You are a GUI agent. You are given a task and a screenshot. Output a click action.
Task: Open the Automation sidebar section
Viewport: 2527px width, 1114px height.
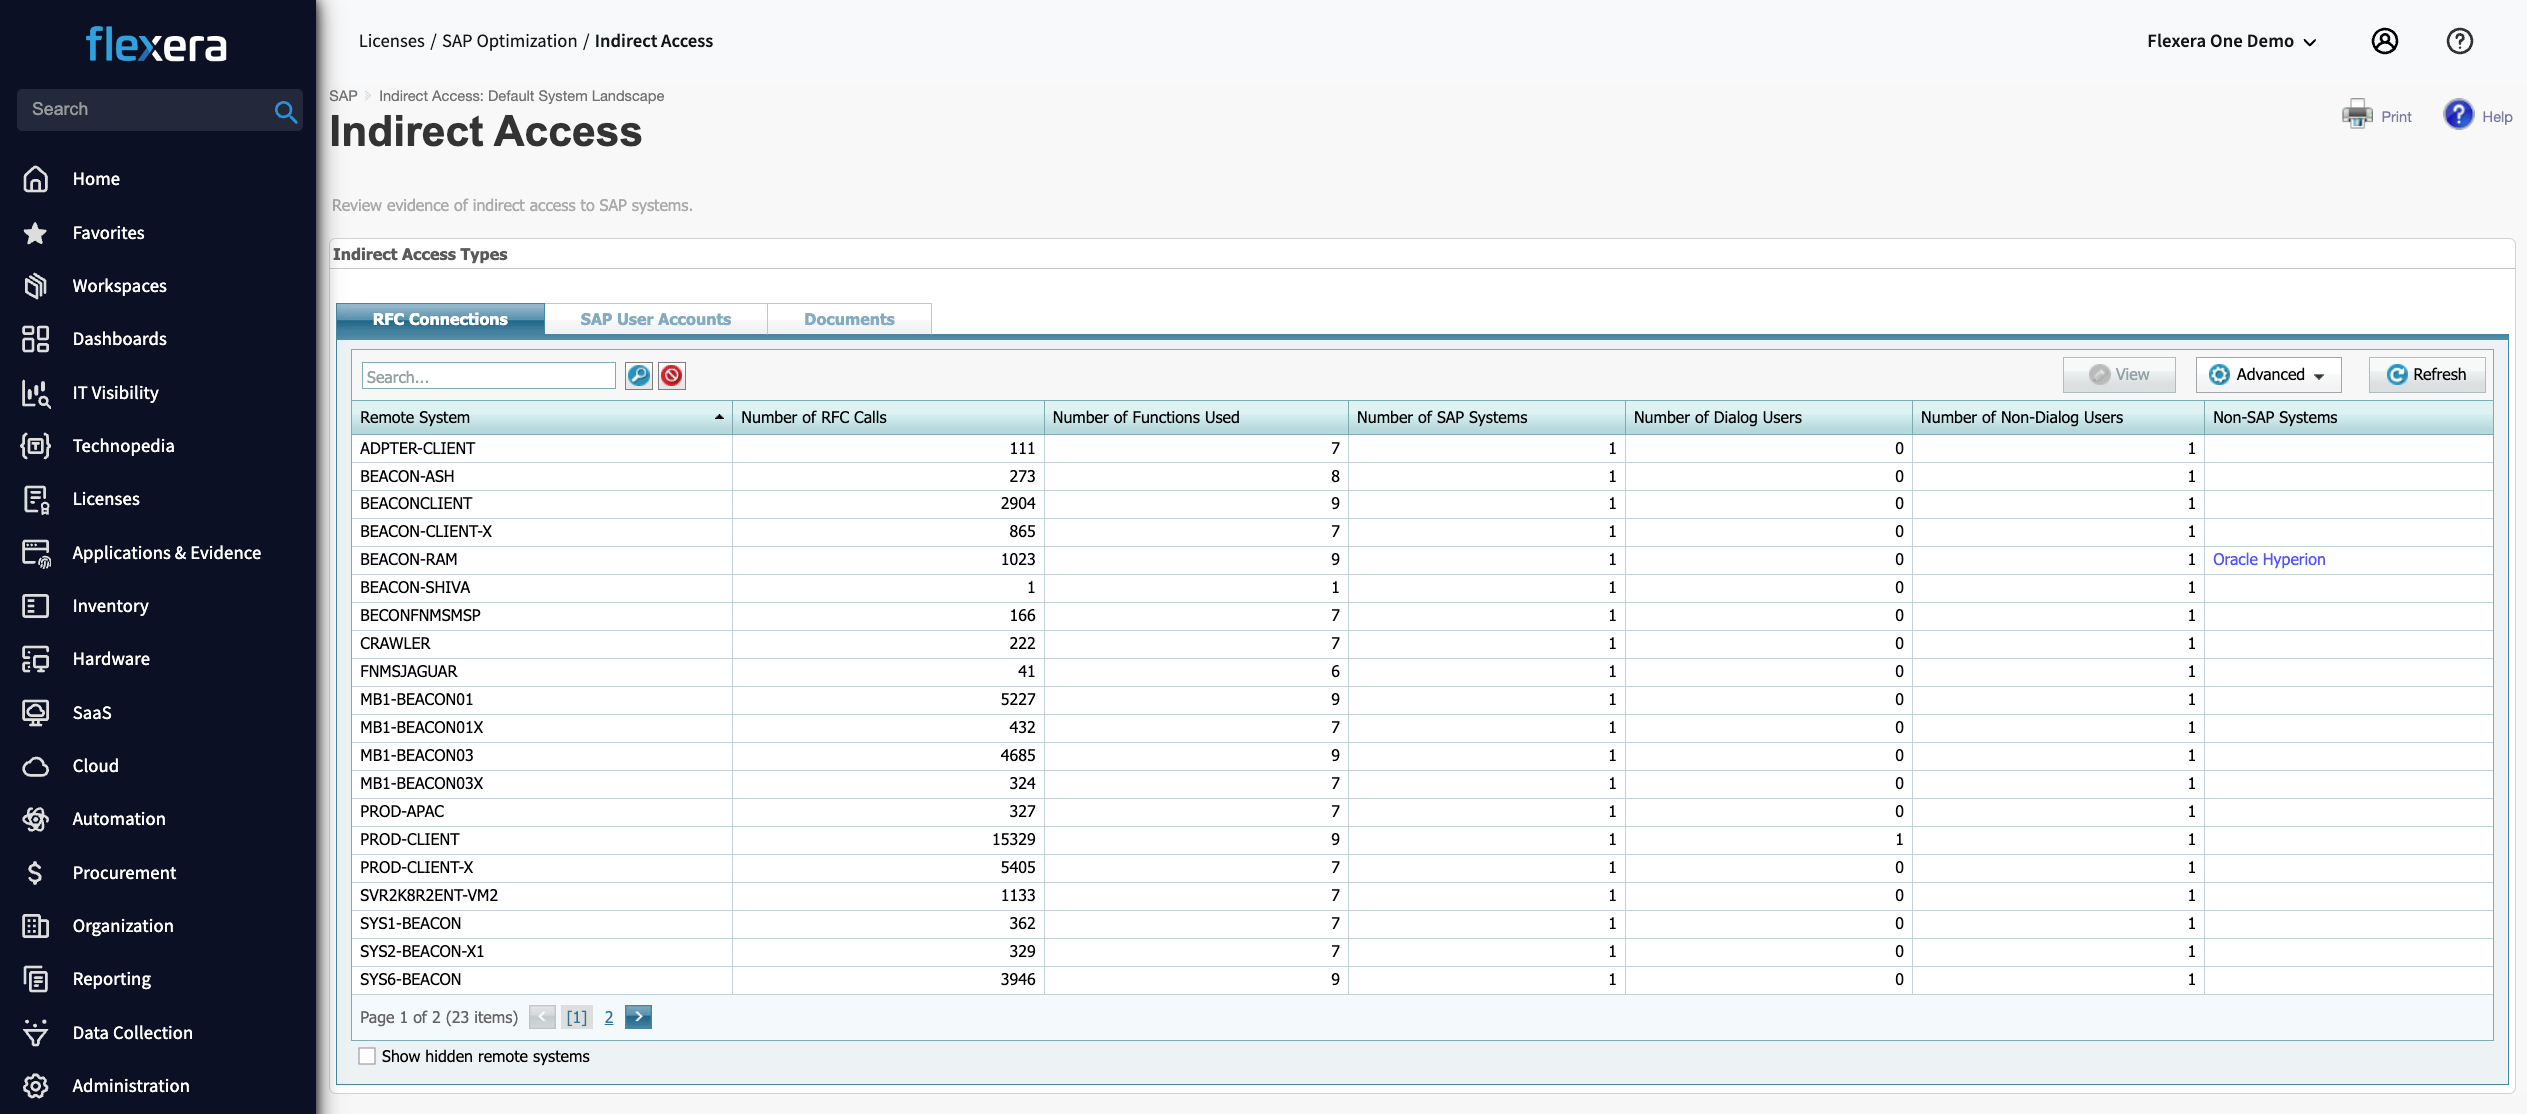[119, 819]
